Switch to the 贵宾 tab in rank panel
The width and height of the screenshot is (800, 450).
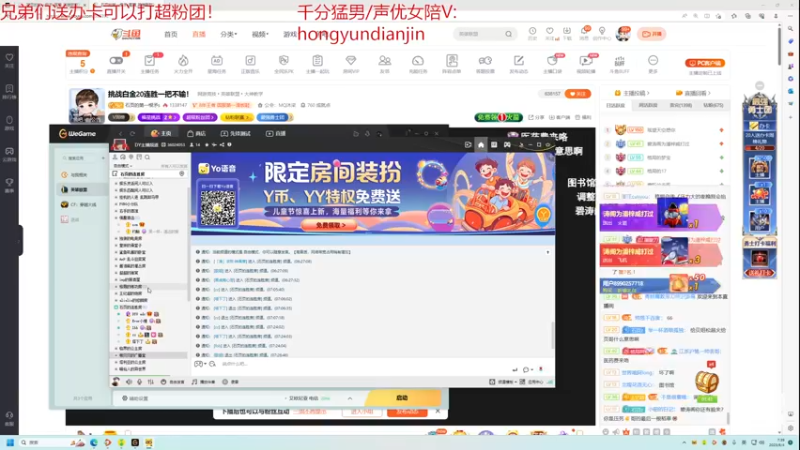pos(680,106)
